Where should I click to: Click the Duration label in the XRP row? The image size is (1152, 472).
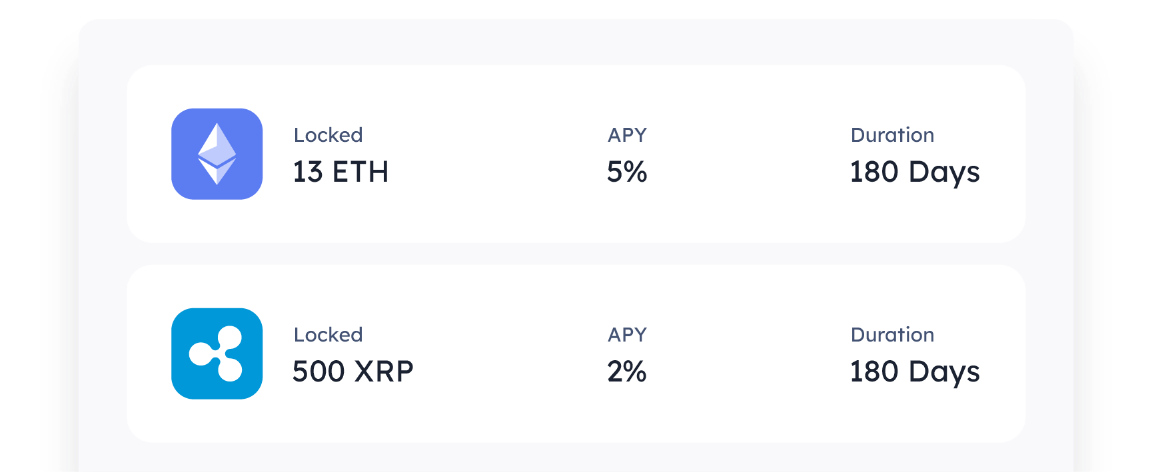click(x=892, y=335)
